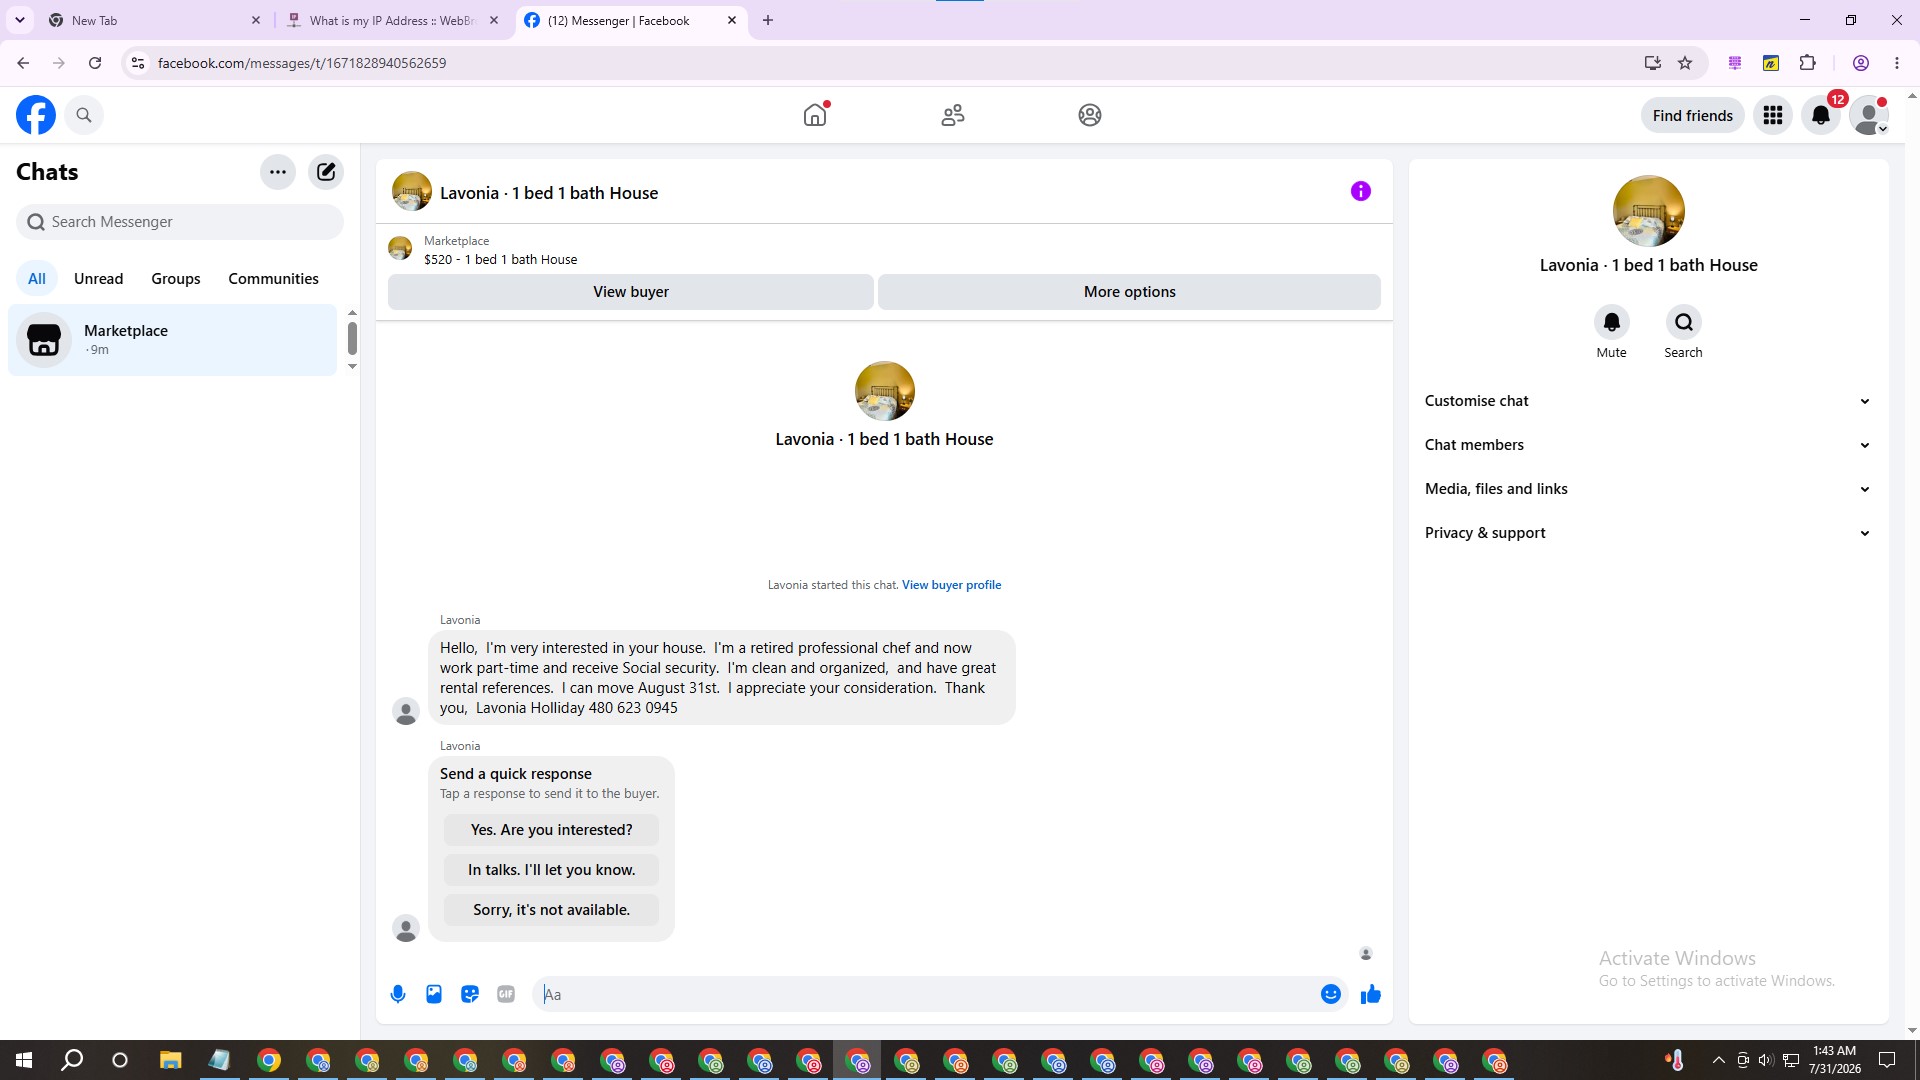
Task: Record a voice clip with microphone icon
Action: [398, 994]
